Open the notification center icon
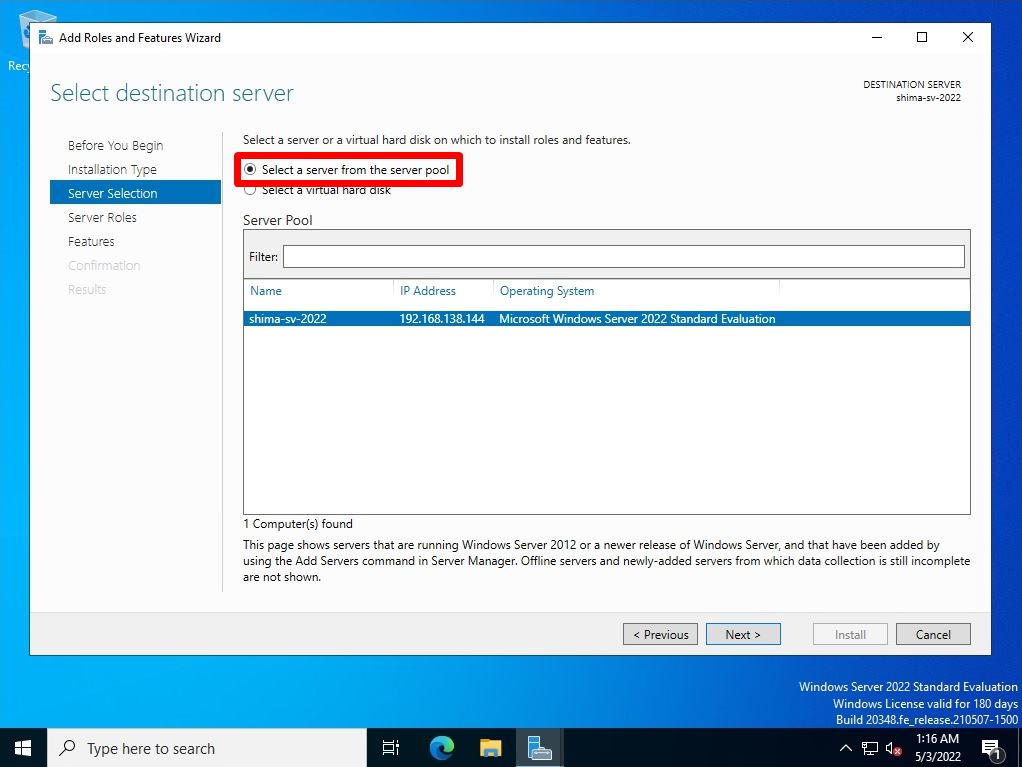The image size is (1022, 767). [991, 749]
